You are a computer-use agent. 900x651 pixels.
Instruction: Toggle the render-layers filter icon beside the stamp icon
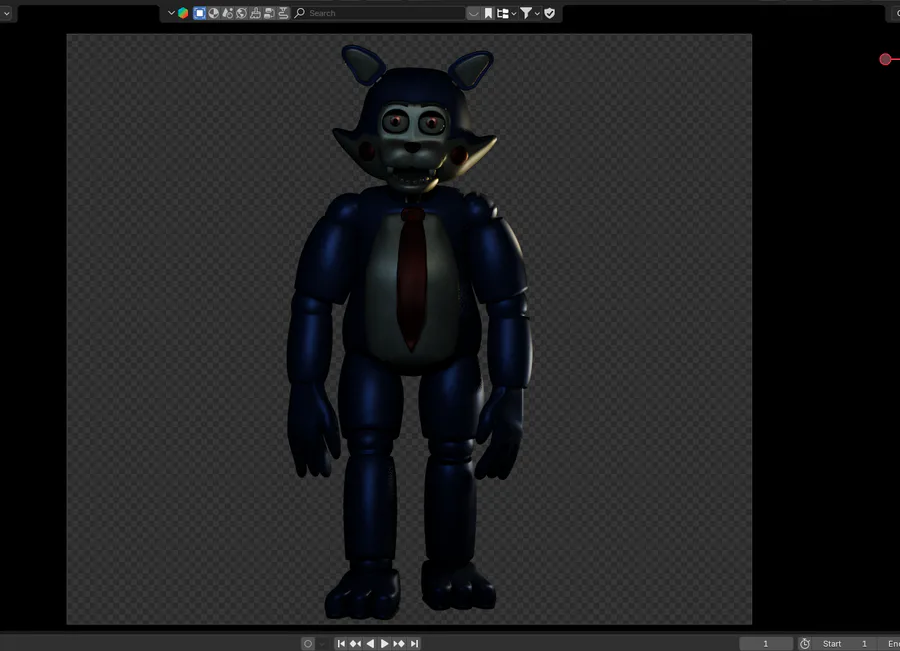coord(269,13)
